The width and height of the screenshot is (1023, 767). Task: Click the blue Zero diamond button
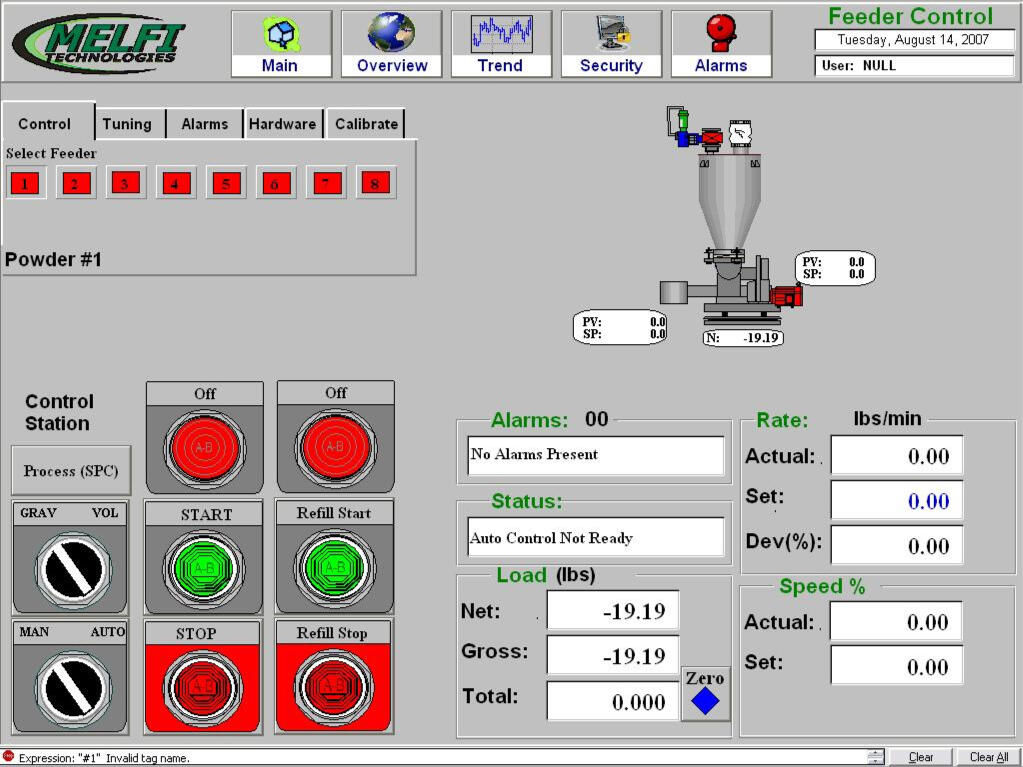(x=705, y=701)
